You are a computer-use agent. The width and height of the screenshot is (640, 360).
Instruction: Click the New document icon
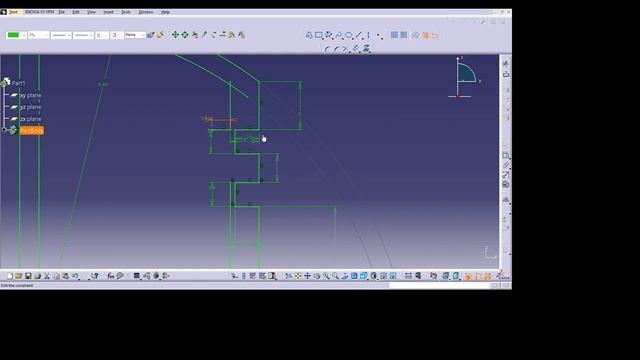point(9,276)
